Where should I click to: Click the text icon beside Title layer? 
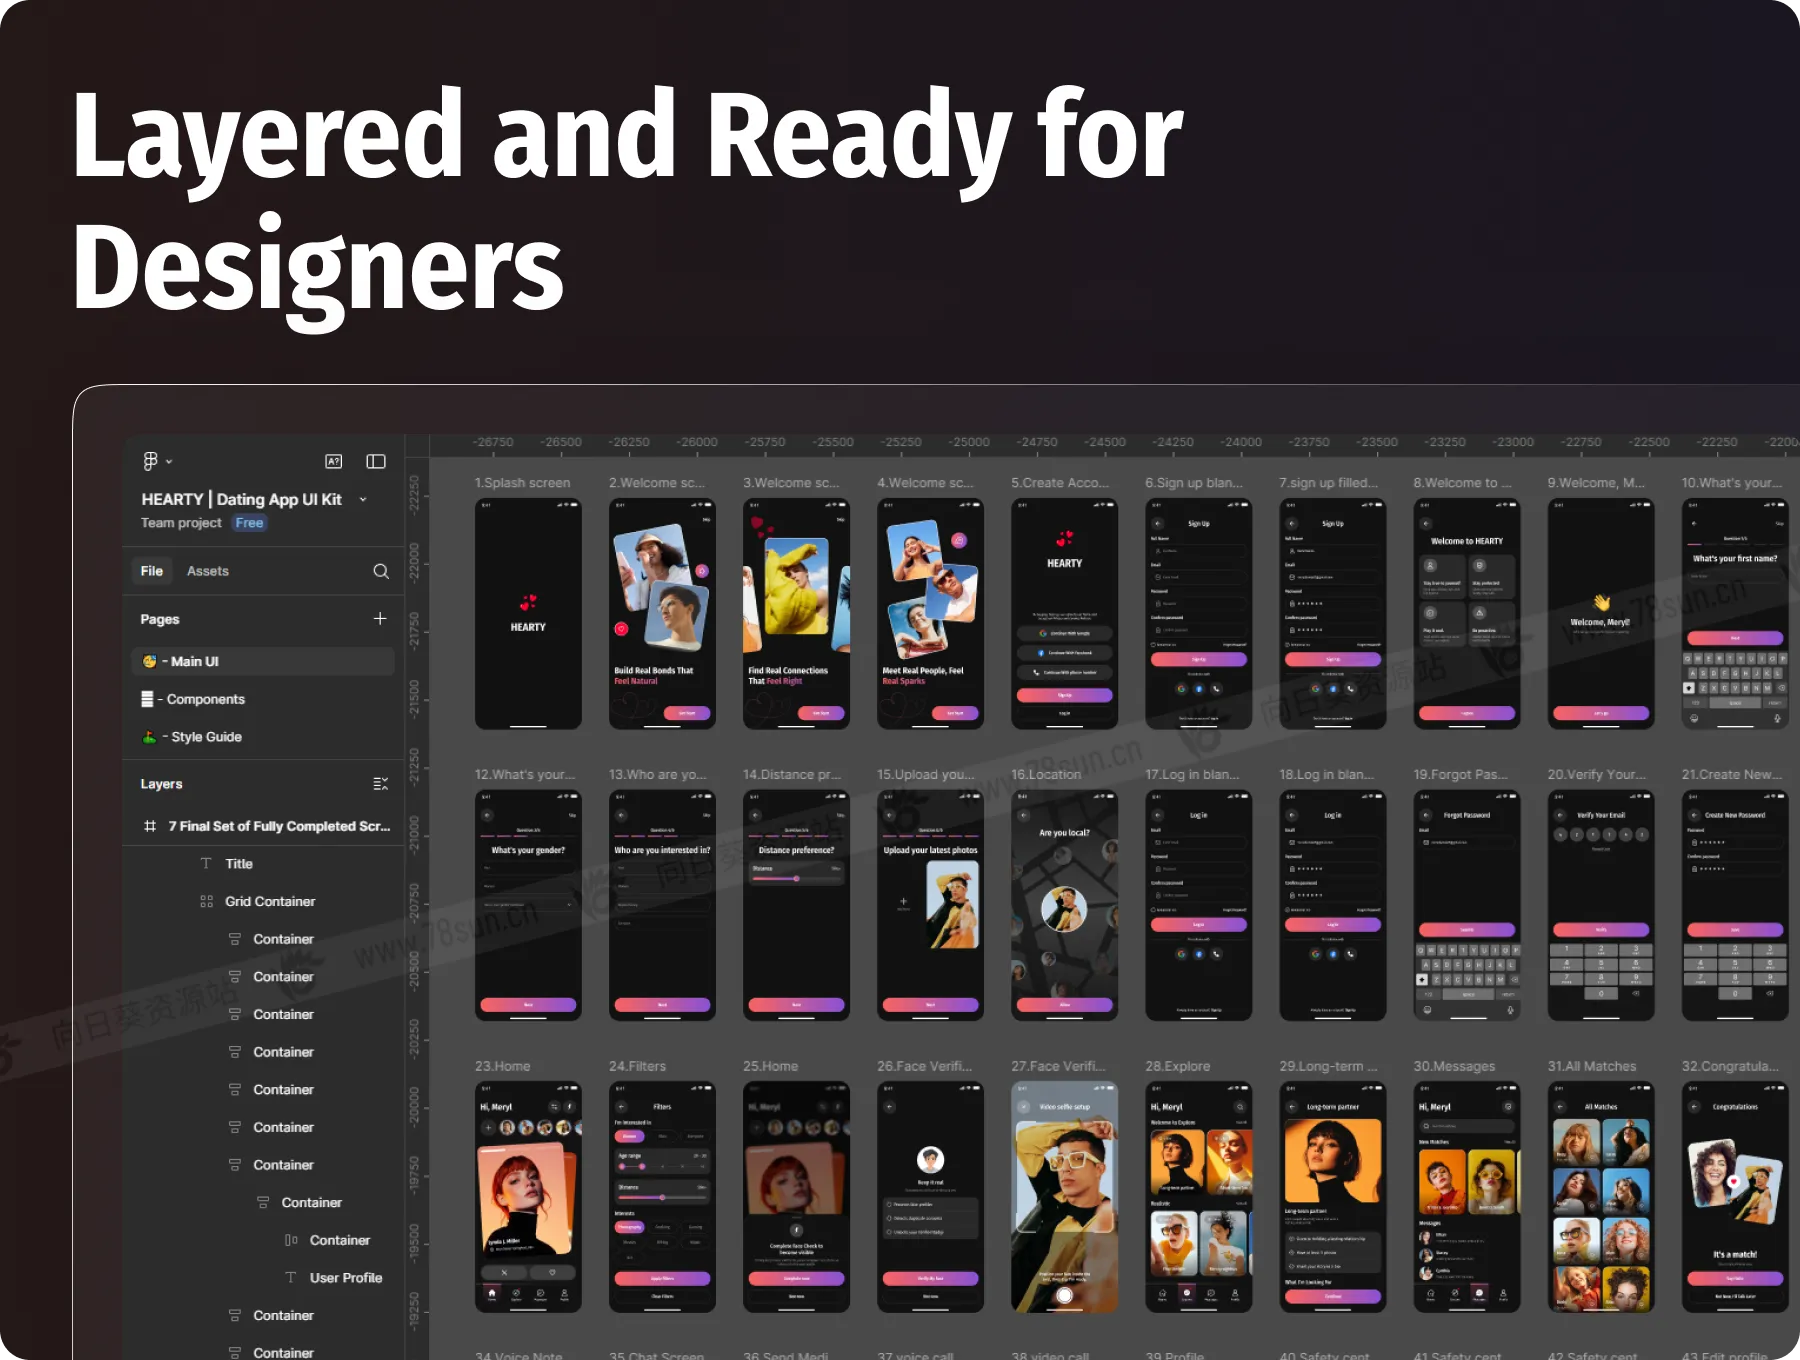click(x=206, y=864)
